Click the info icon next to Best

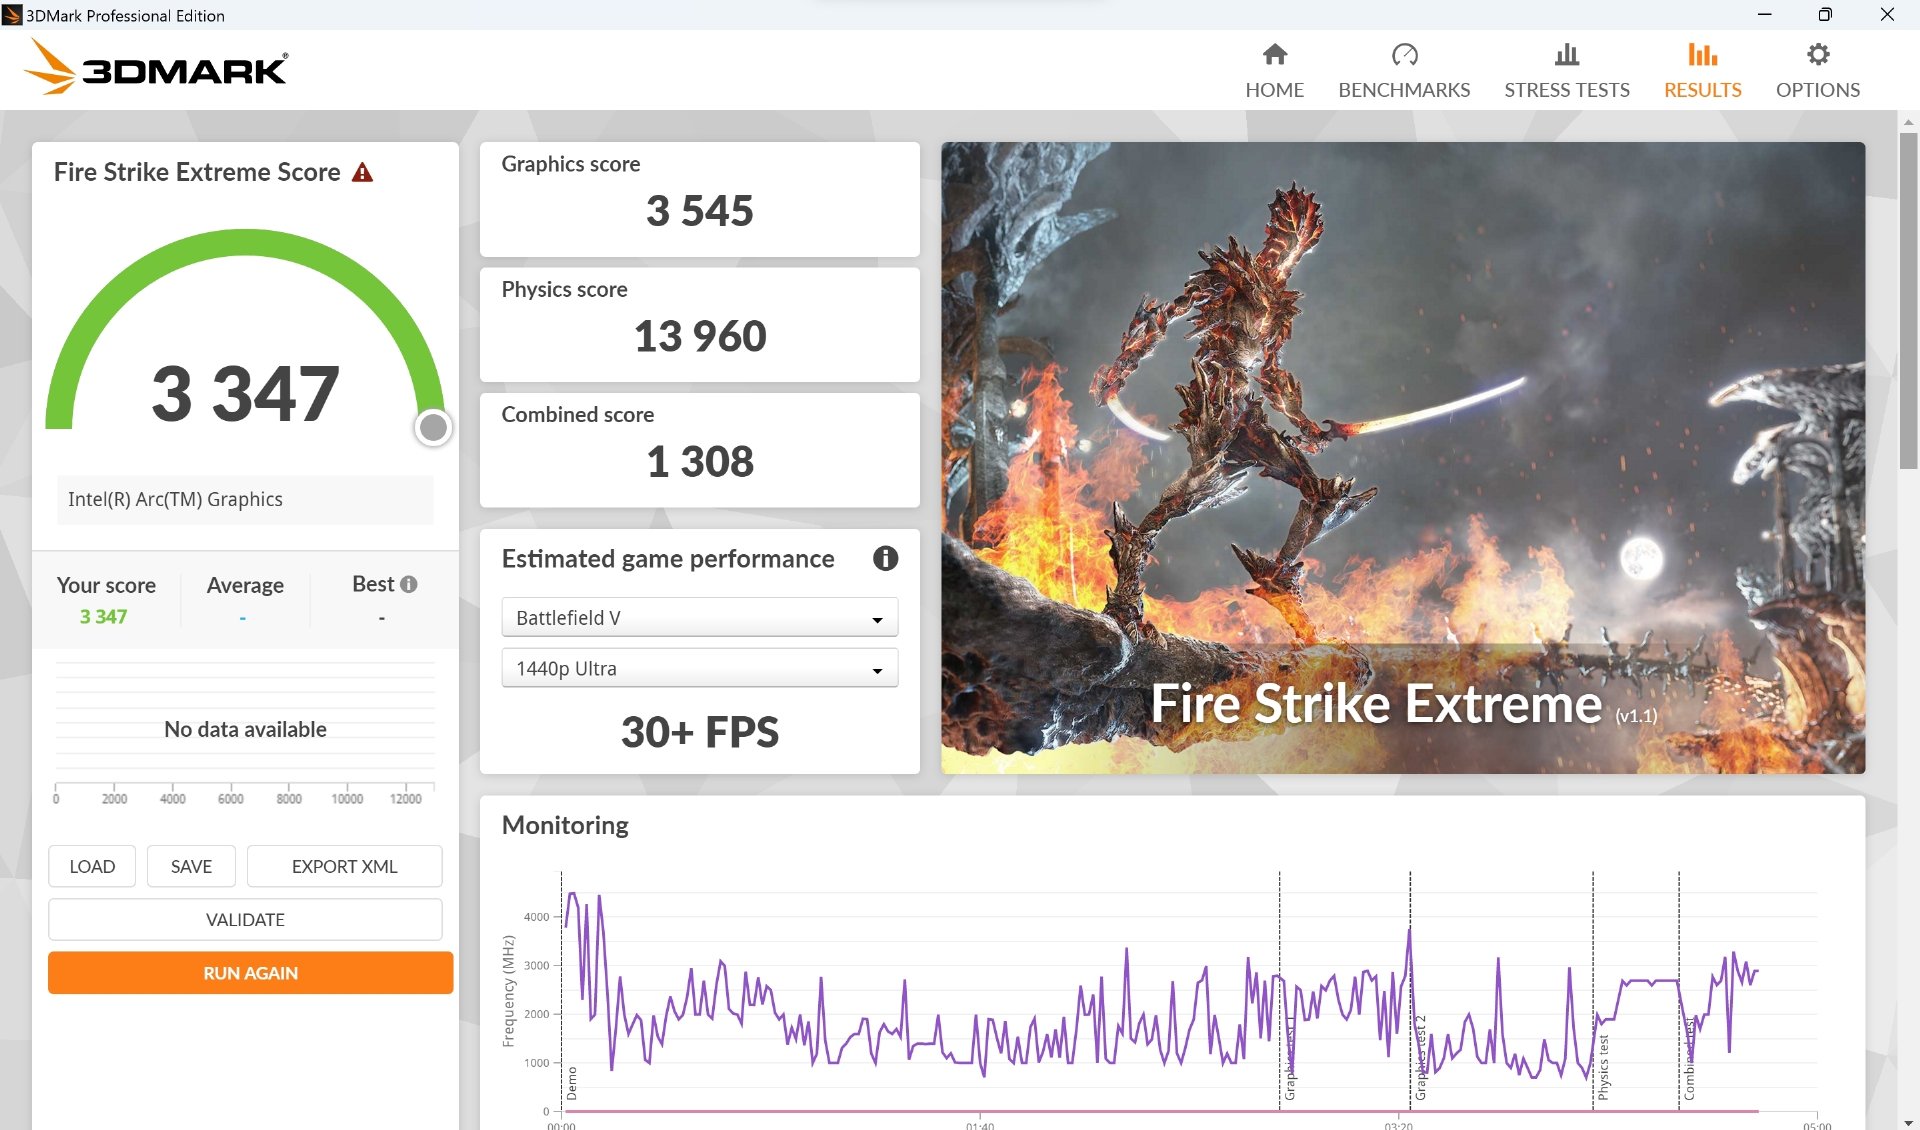pos(409,584)
